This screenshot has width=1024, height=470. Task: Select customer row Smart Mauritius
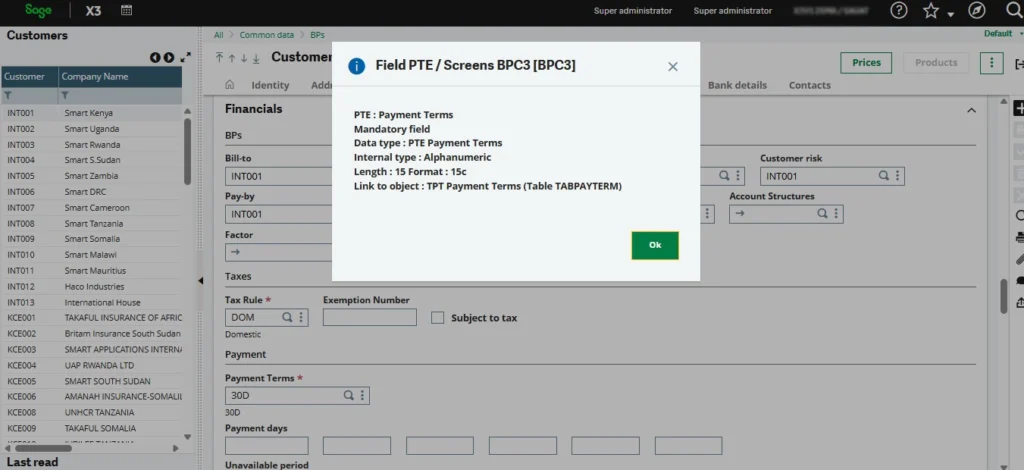coord(91,270)
